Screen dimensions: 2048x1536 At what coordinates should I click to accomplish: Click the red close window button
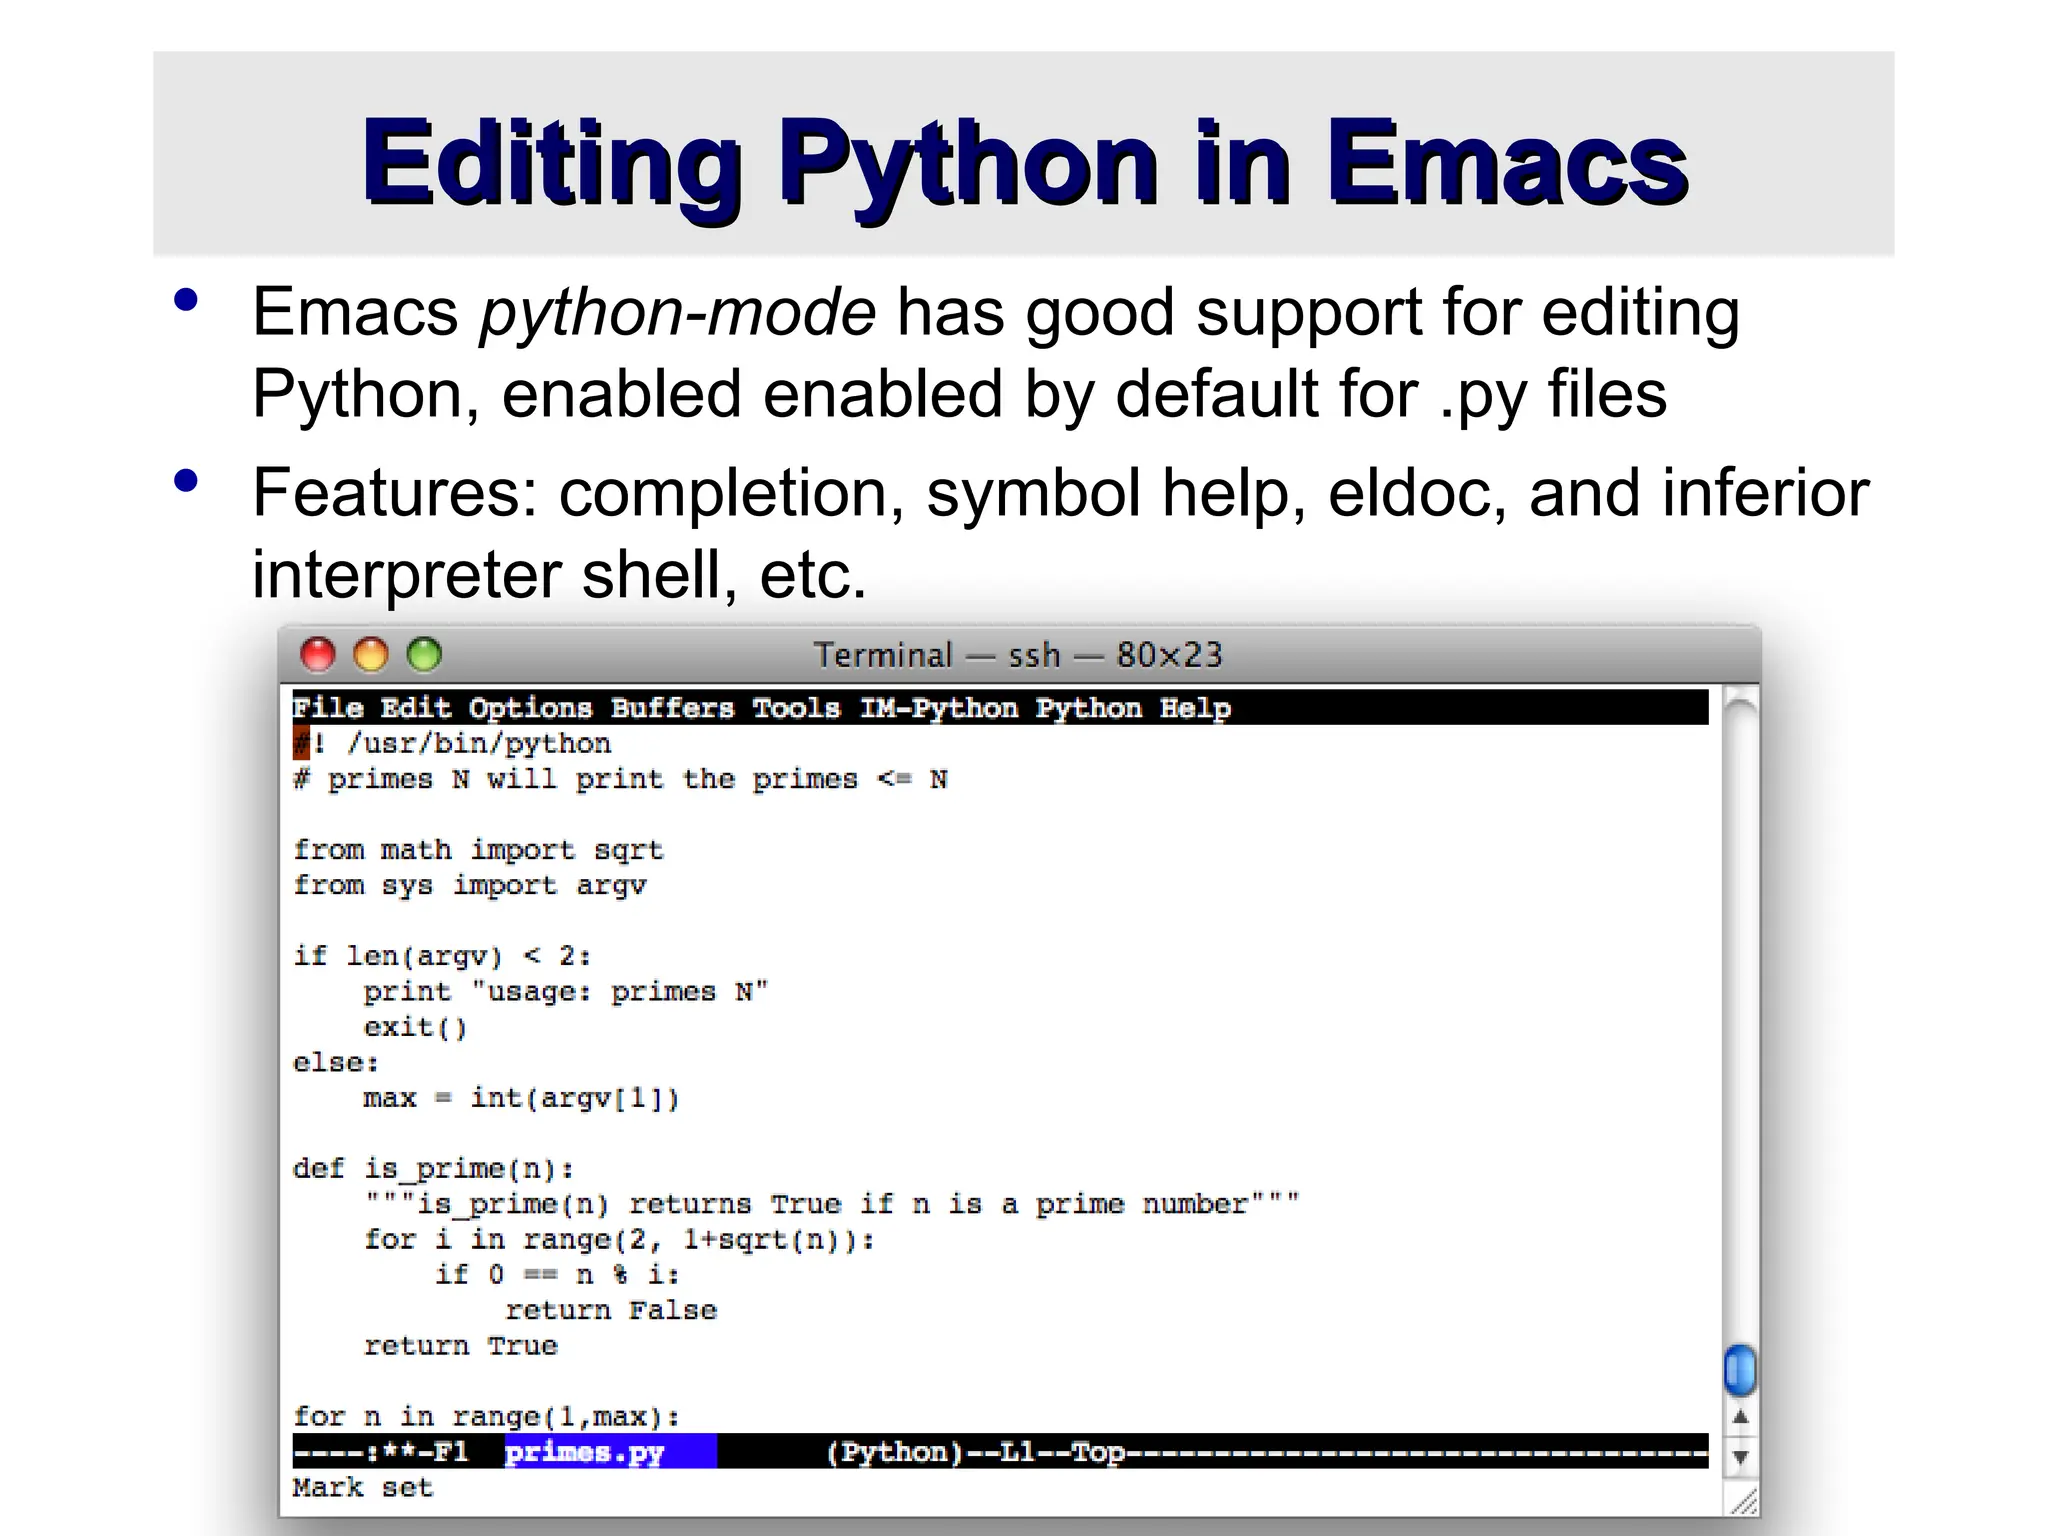[x=318, y=655]
